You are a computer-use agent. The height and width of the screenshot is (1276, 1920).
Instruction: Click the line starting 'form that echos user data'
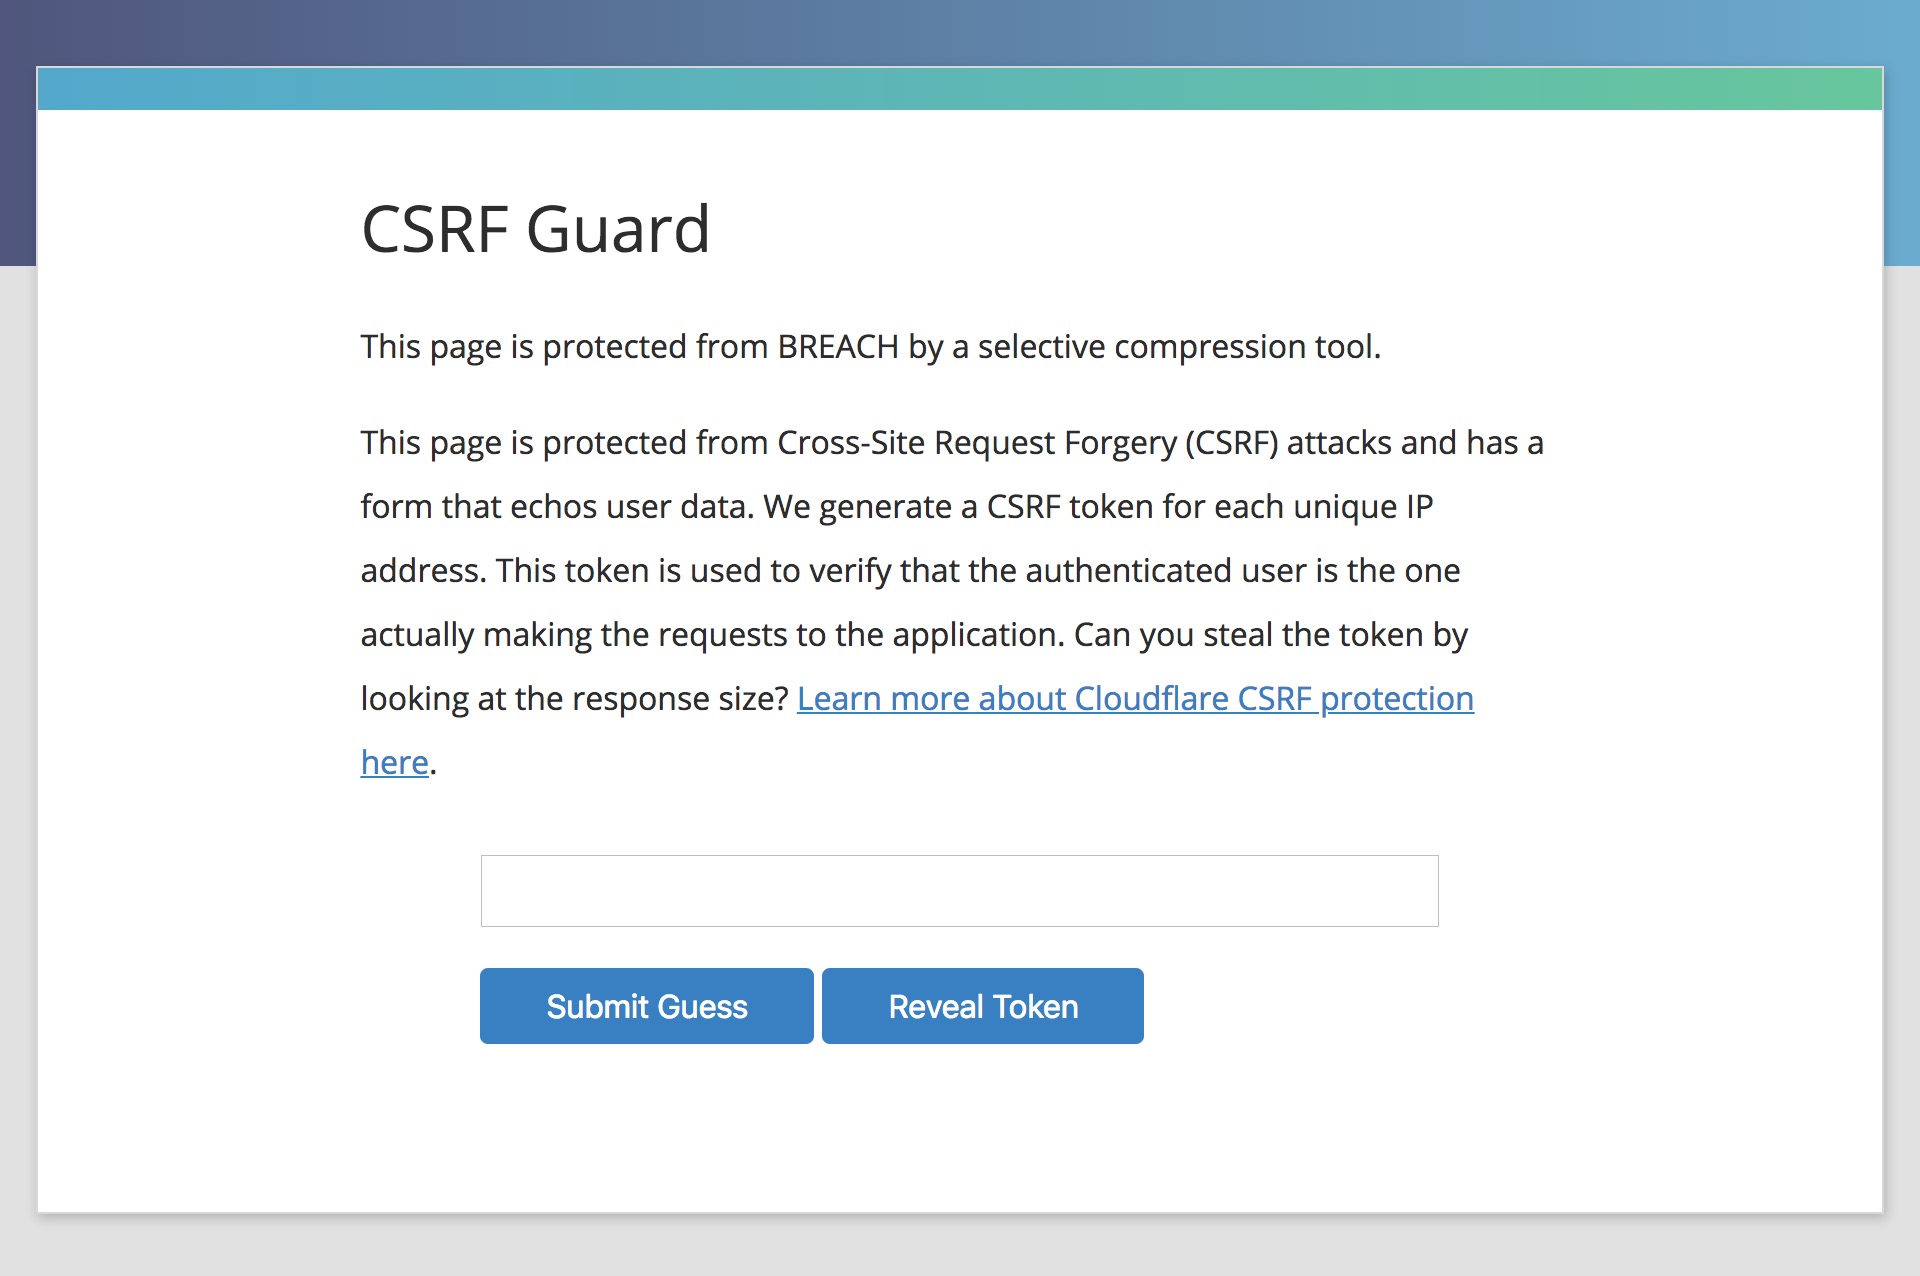(897, 507)
